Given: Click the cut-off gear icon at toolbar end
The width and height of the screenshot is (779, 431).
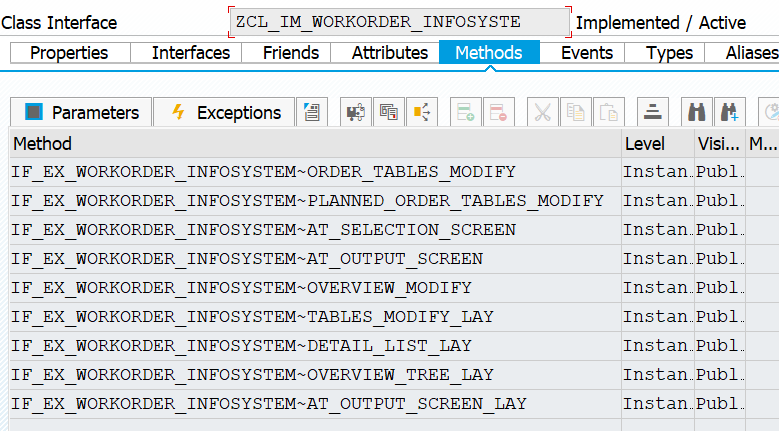Looking at the screenshot, I should coord(769,112).
